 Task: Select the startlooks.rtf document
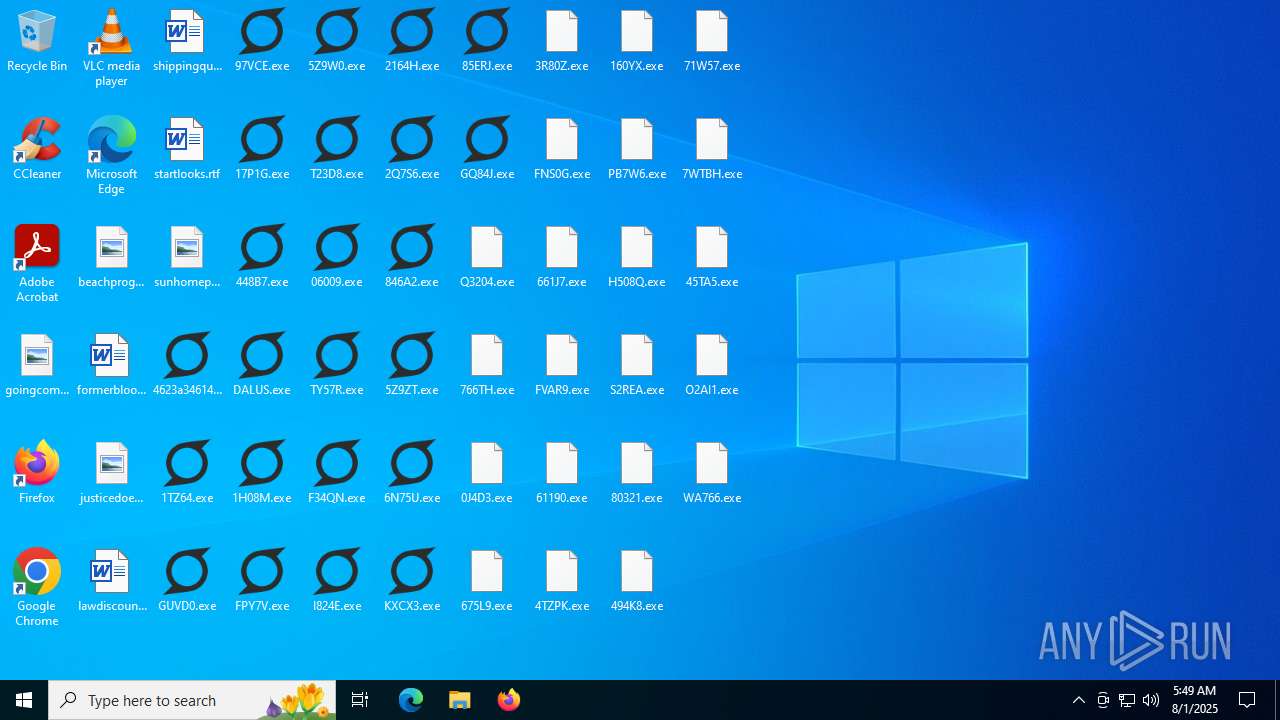[x=187, y=150]
